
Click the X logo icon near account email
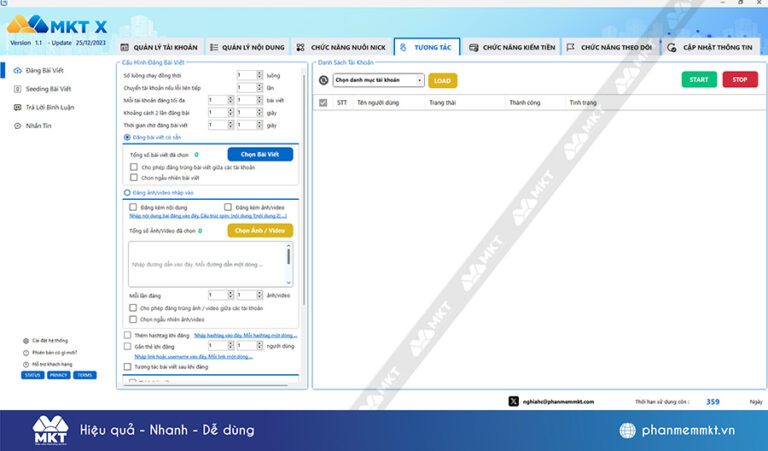tap(513, 402)
